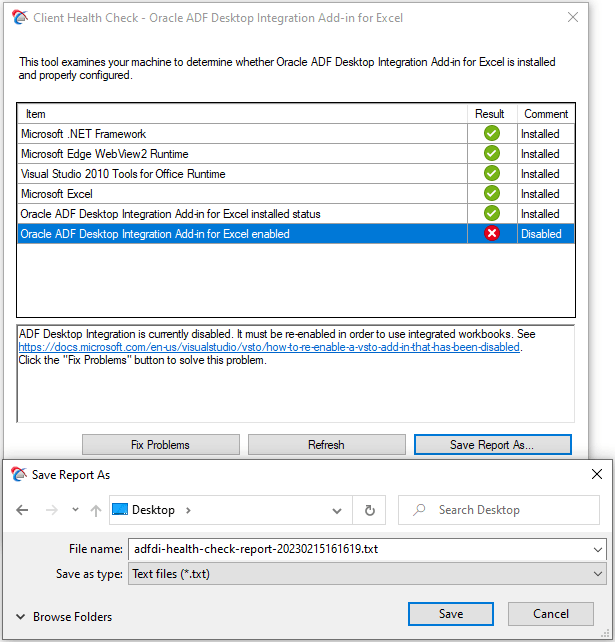Click the red X icon for Add-in enabled row

click(x=492, y=233)
